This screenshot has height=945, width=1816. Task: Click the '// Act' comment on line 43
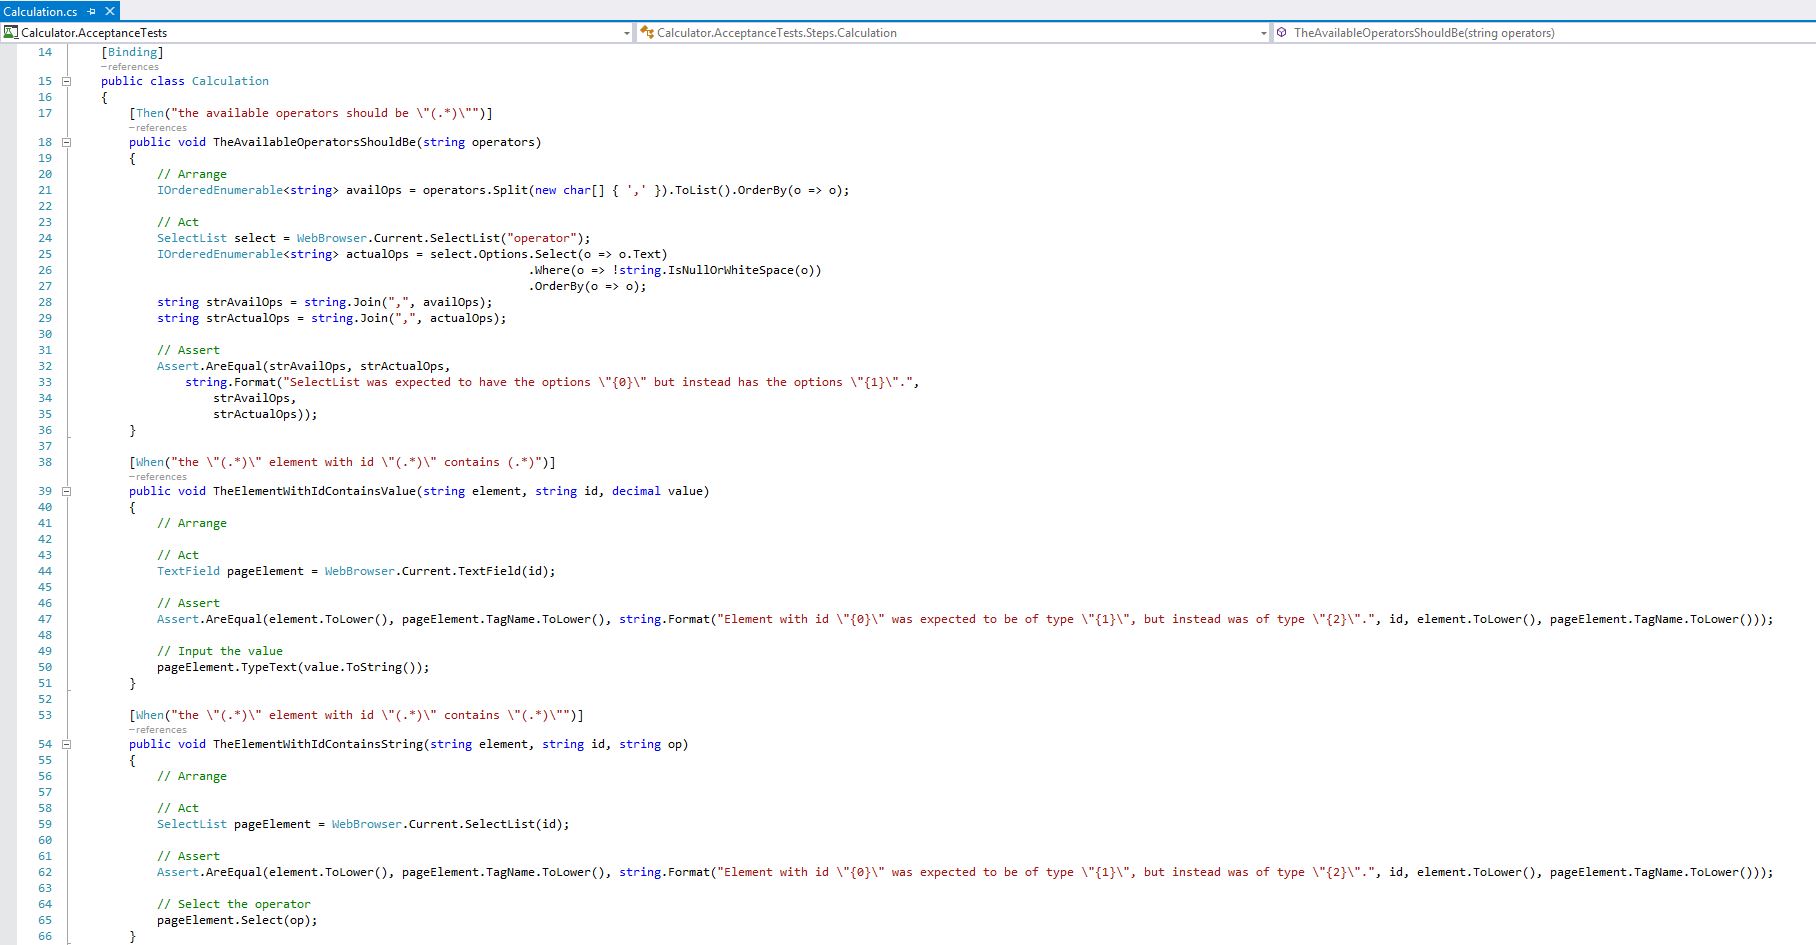pos(178,555)
